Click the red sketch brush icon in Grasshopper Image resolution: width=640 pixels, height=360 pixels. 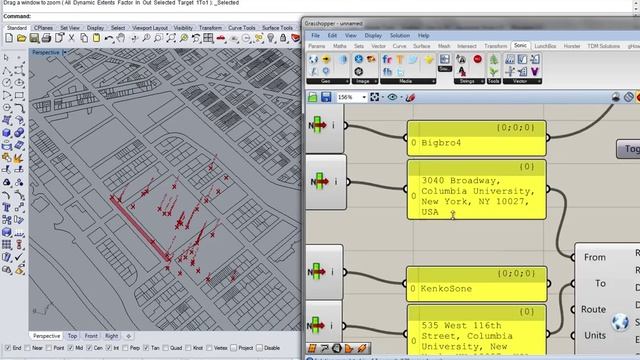point(411,97)
